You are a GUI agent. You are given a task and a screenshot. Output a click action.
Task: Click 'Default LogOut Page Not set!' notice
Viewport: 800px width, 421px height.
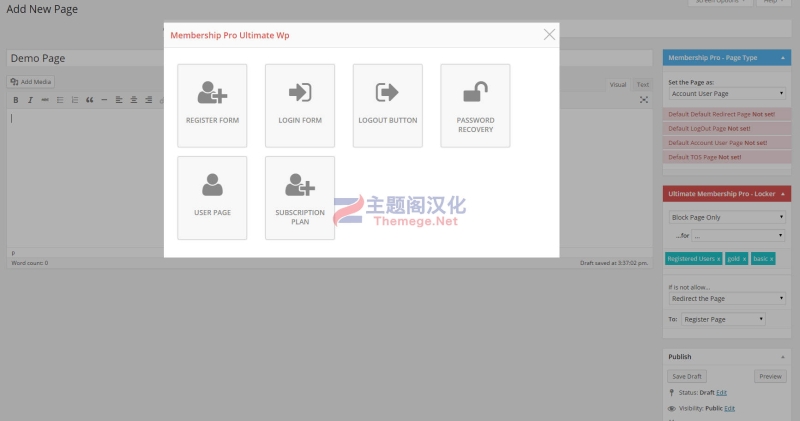[x=727, y=129]
